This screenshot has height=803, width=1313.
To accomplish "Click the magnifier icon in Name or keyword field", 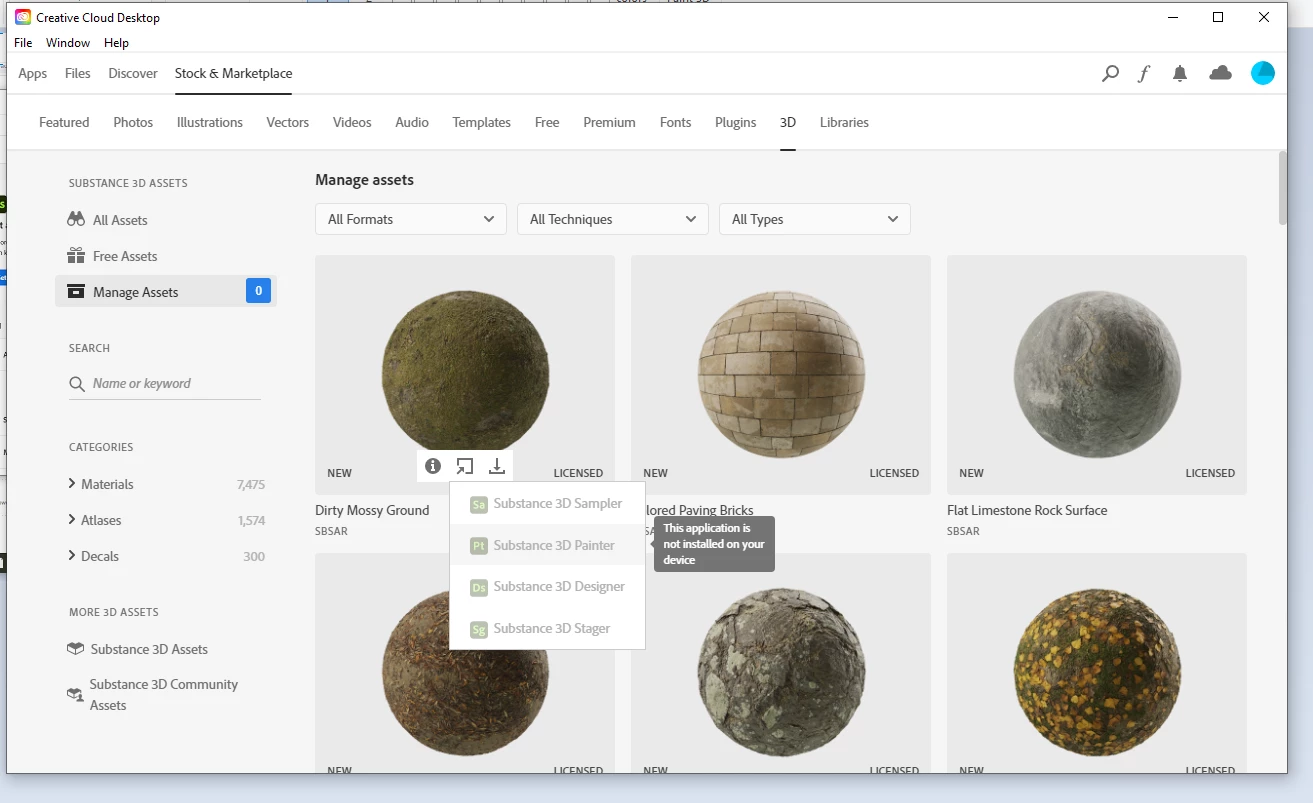I will pyautogui.click(x=77, y=384).
